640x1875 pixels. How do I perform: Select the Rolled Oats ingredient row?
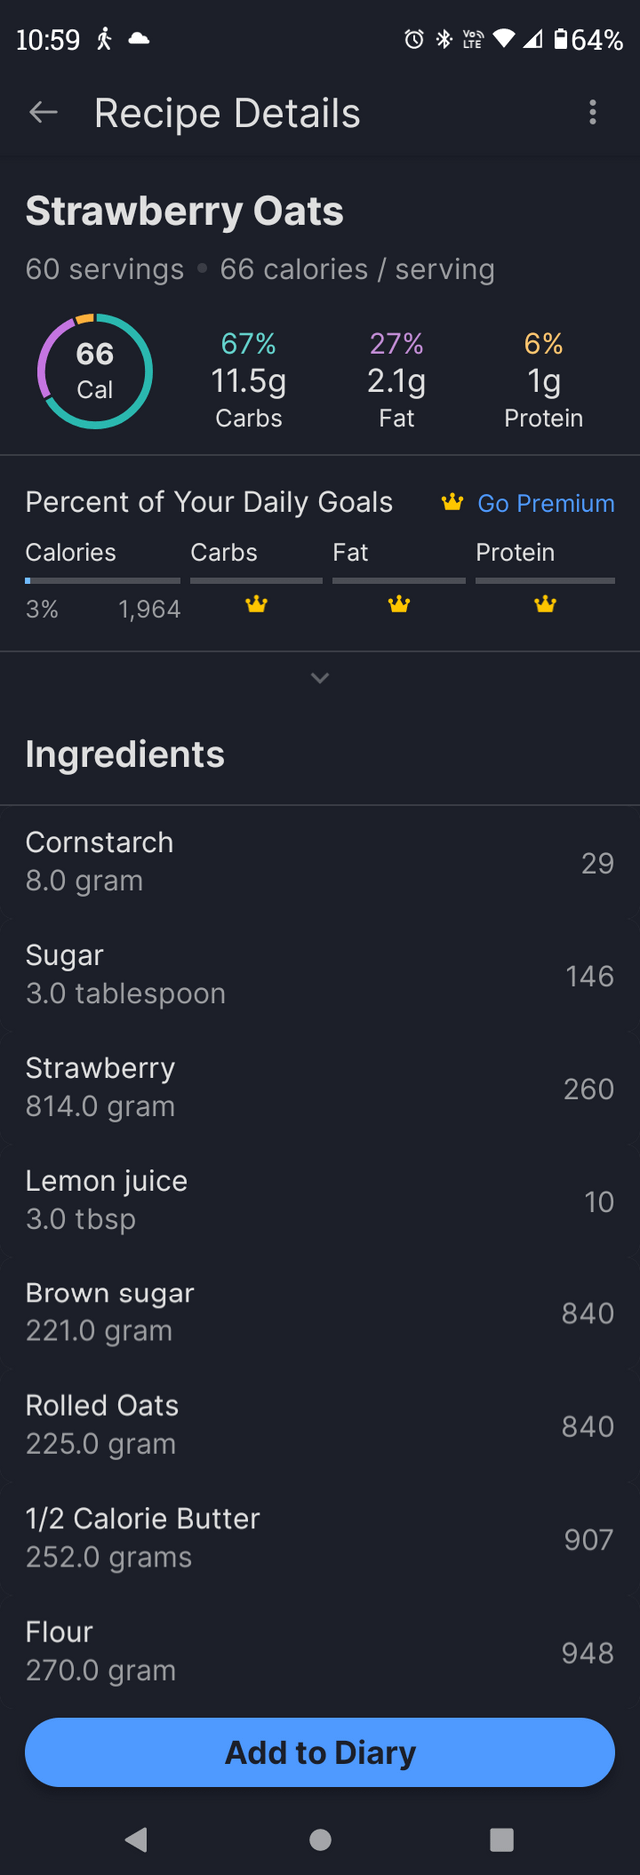tap(320, 1425)
